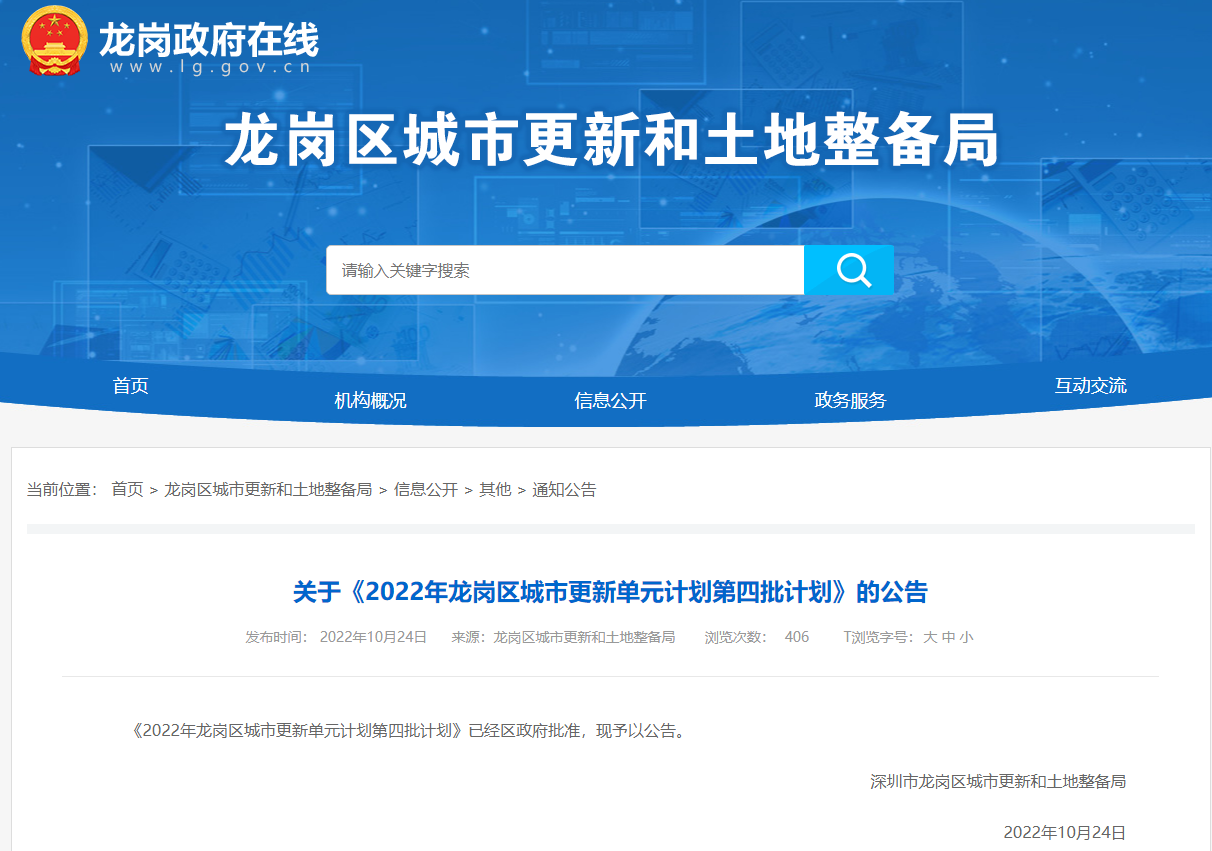Click the national emblem logo
1212x851 pixels.
(x=55, y=40)
